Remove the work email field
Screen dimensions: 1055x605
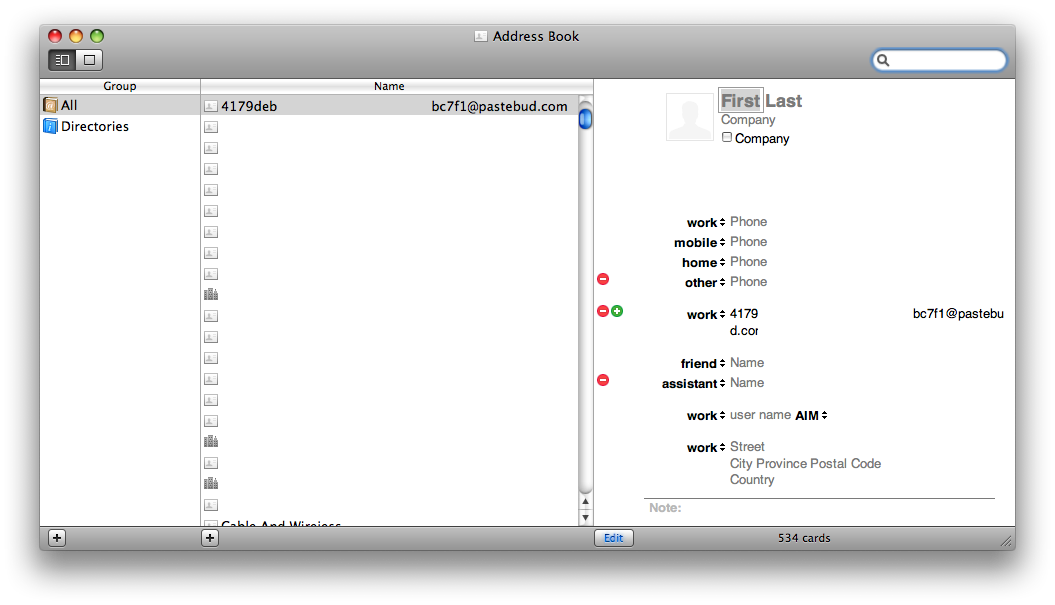603,311
